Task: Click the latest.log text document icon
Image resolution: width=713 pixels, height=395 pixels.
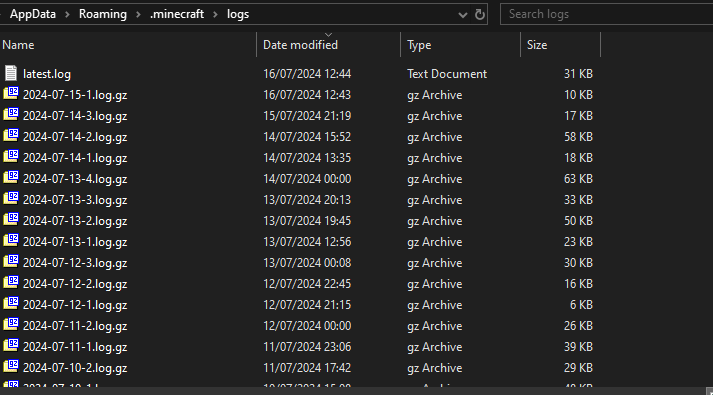Action: coord(11,73)
